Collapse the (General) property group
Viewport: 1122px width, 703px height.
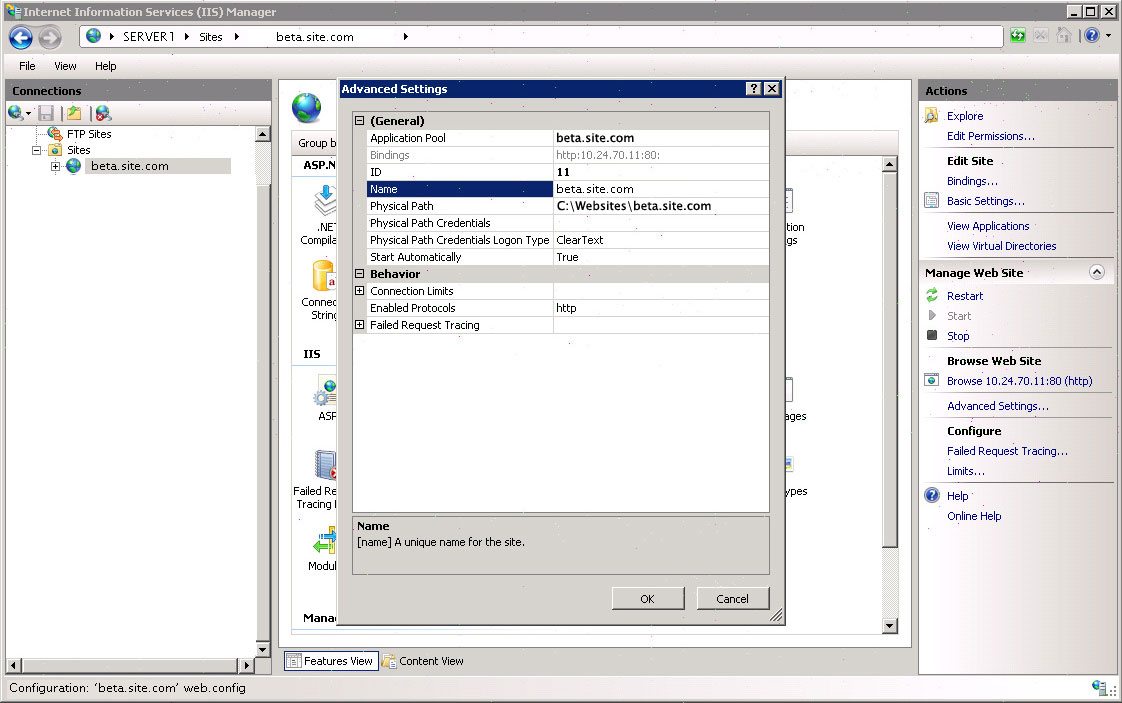coord(360,121)
